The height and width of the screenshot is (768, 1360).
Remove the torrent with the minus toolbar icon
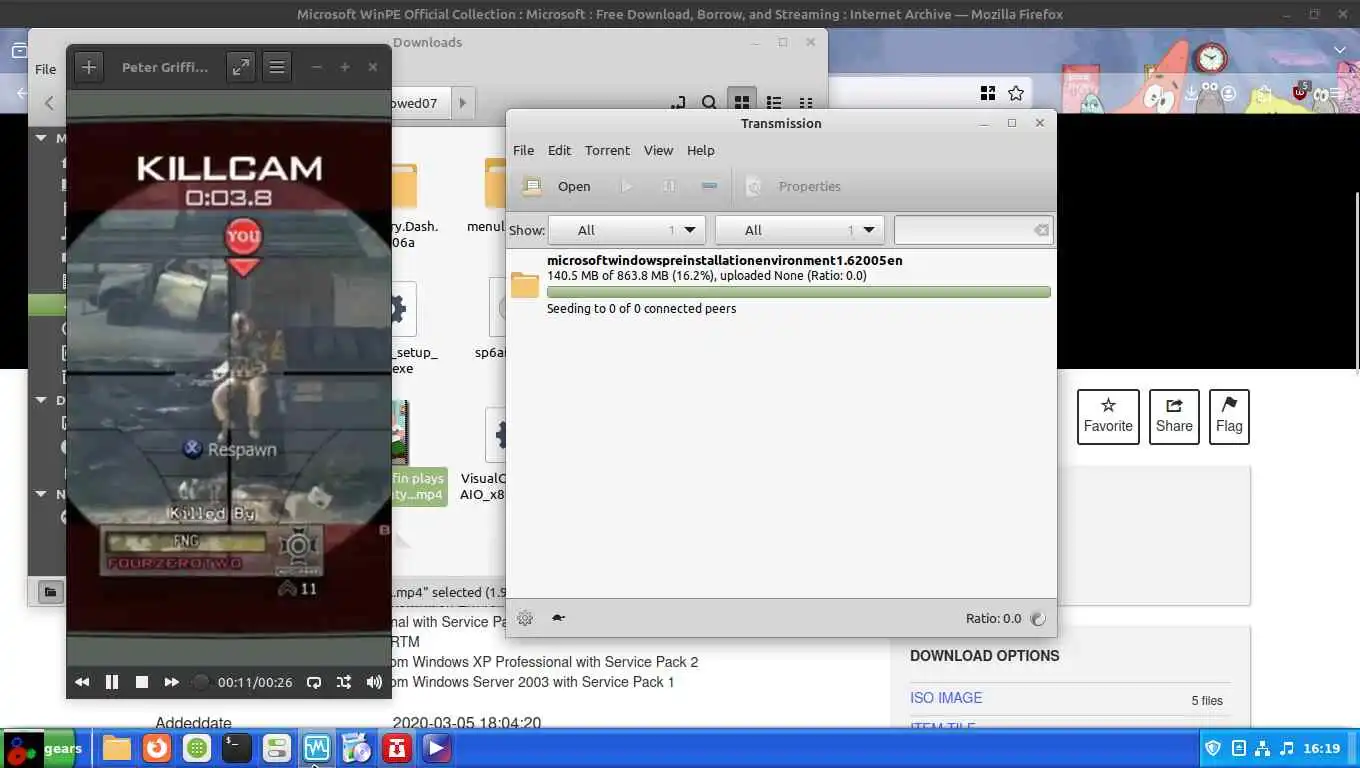point(710,186)
